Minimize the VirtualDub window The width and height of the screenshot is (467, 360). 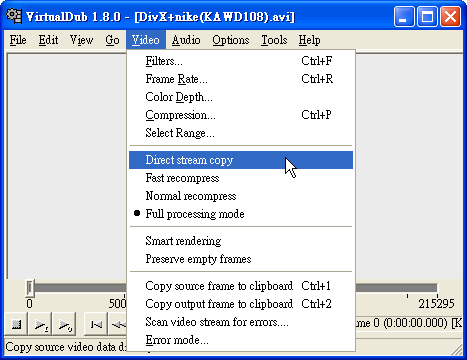pyautogui.click(x=404, y=17)
